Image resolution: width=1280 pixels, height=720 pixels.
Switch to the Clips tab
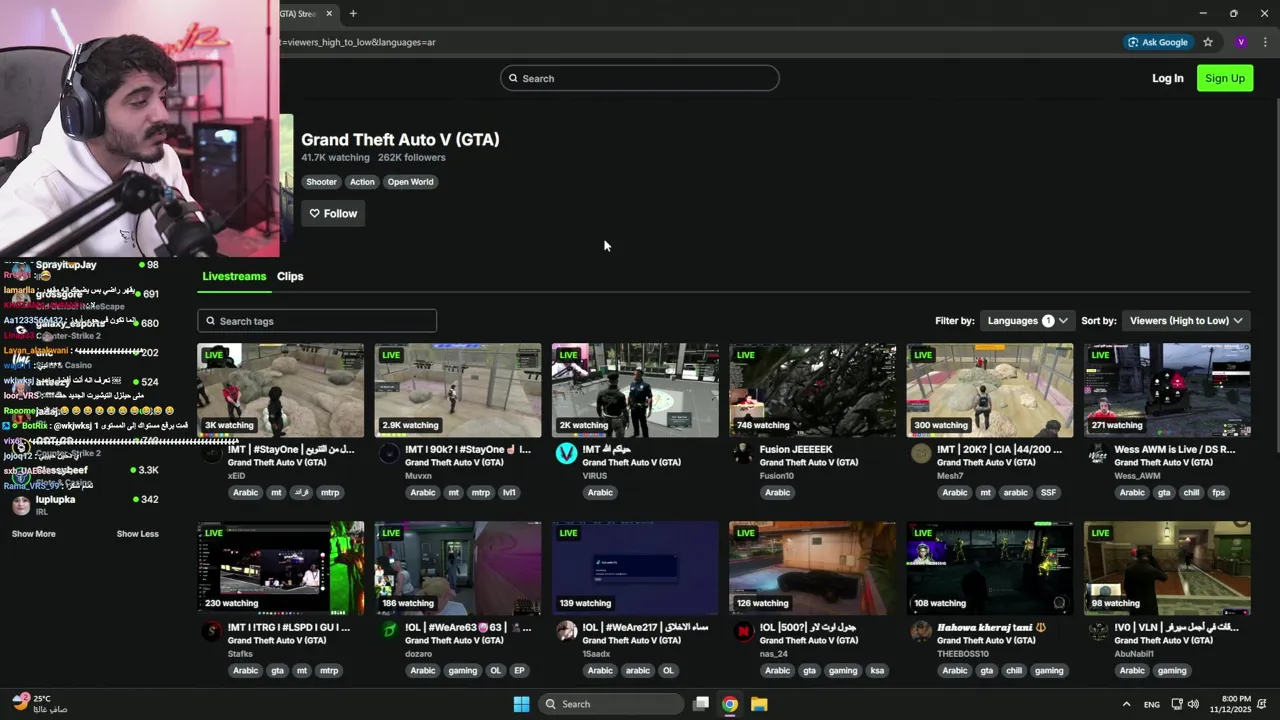point(290,276)
